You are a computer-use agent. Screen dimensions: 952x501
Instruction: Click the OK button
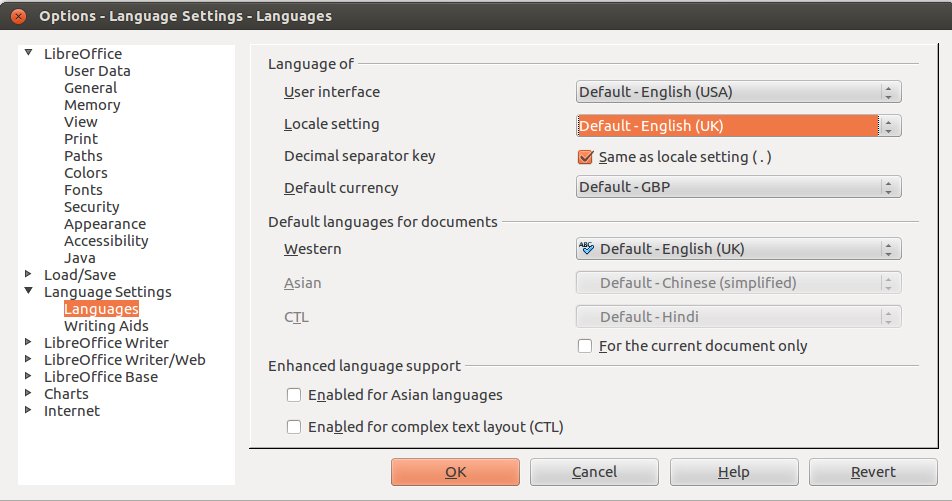click(455, 472)
